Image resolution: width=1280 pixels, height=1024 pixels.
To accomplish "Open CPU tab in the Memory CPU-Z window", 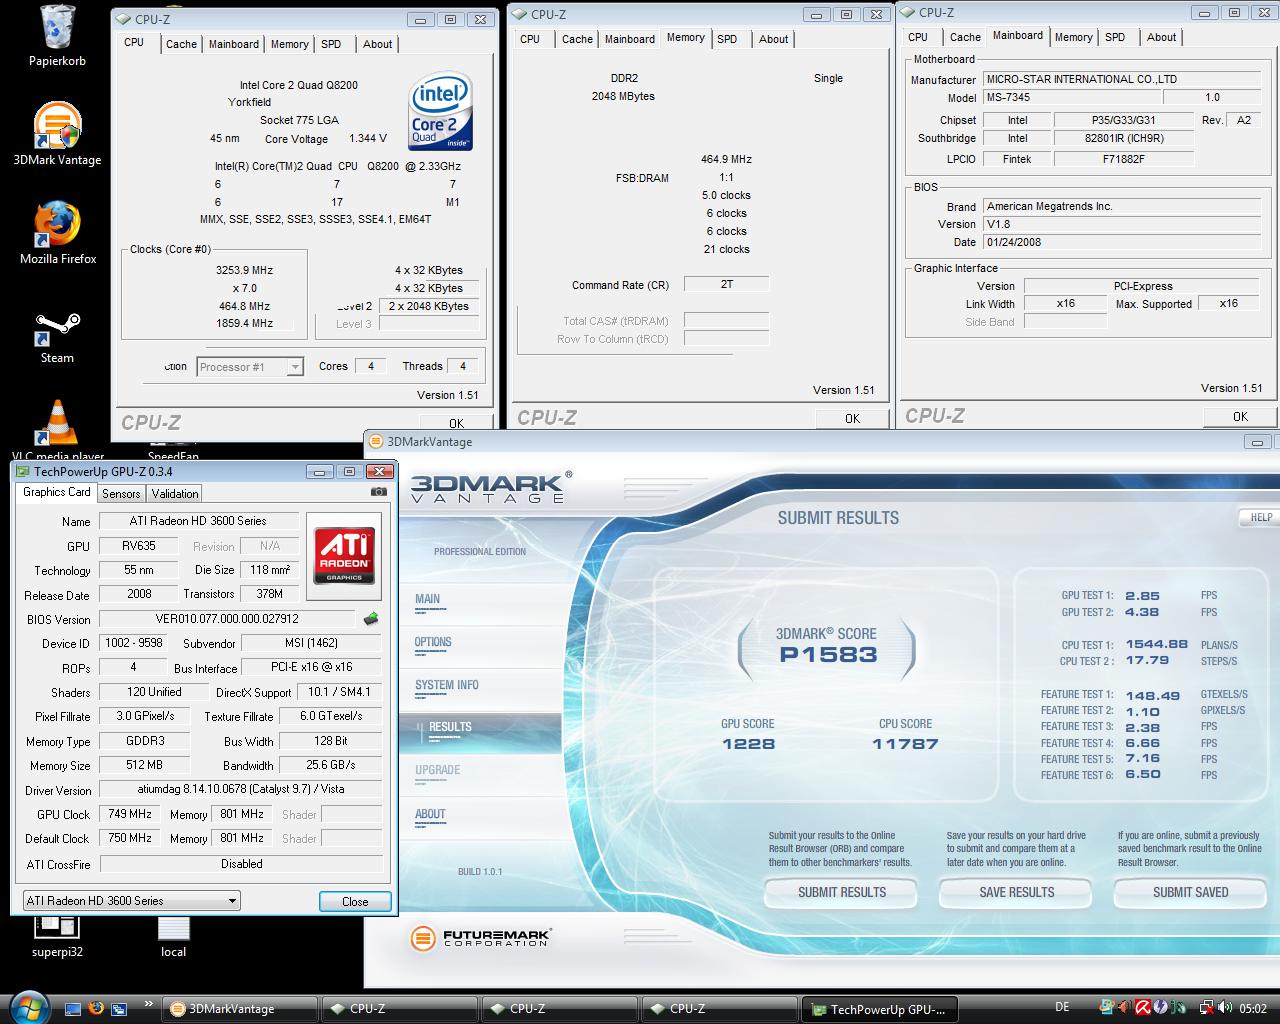I will click(530, 39).
